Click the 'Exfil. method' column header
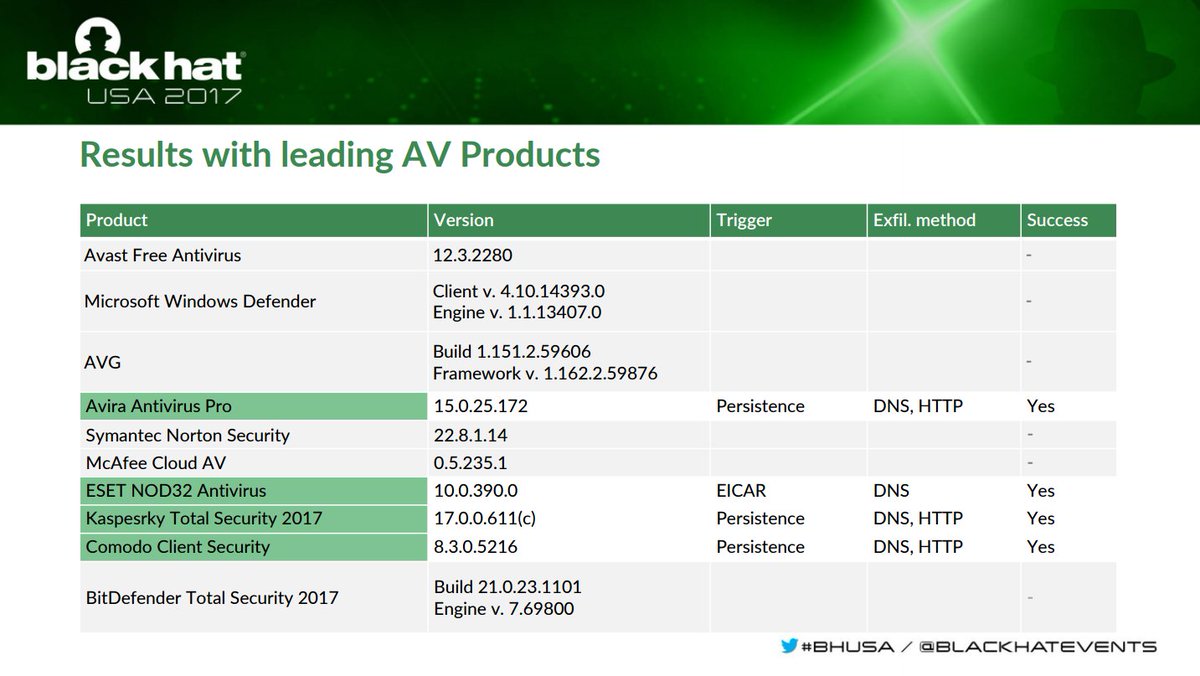The image size is (1200, 676). (x=944, y=220)
